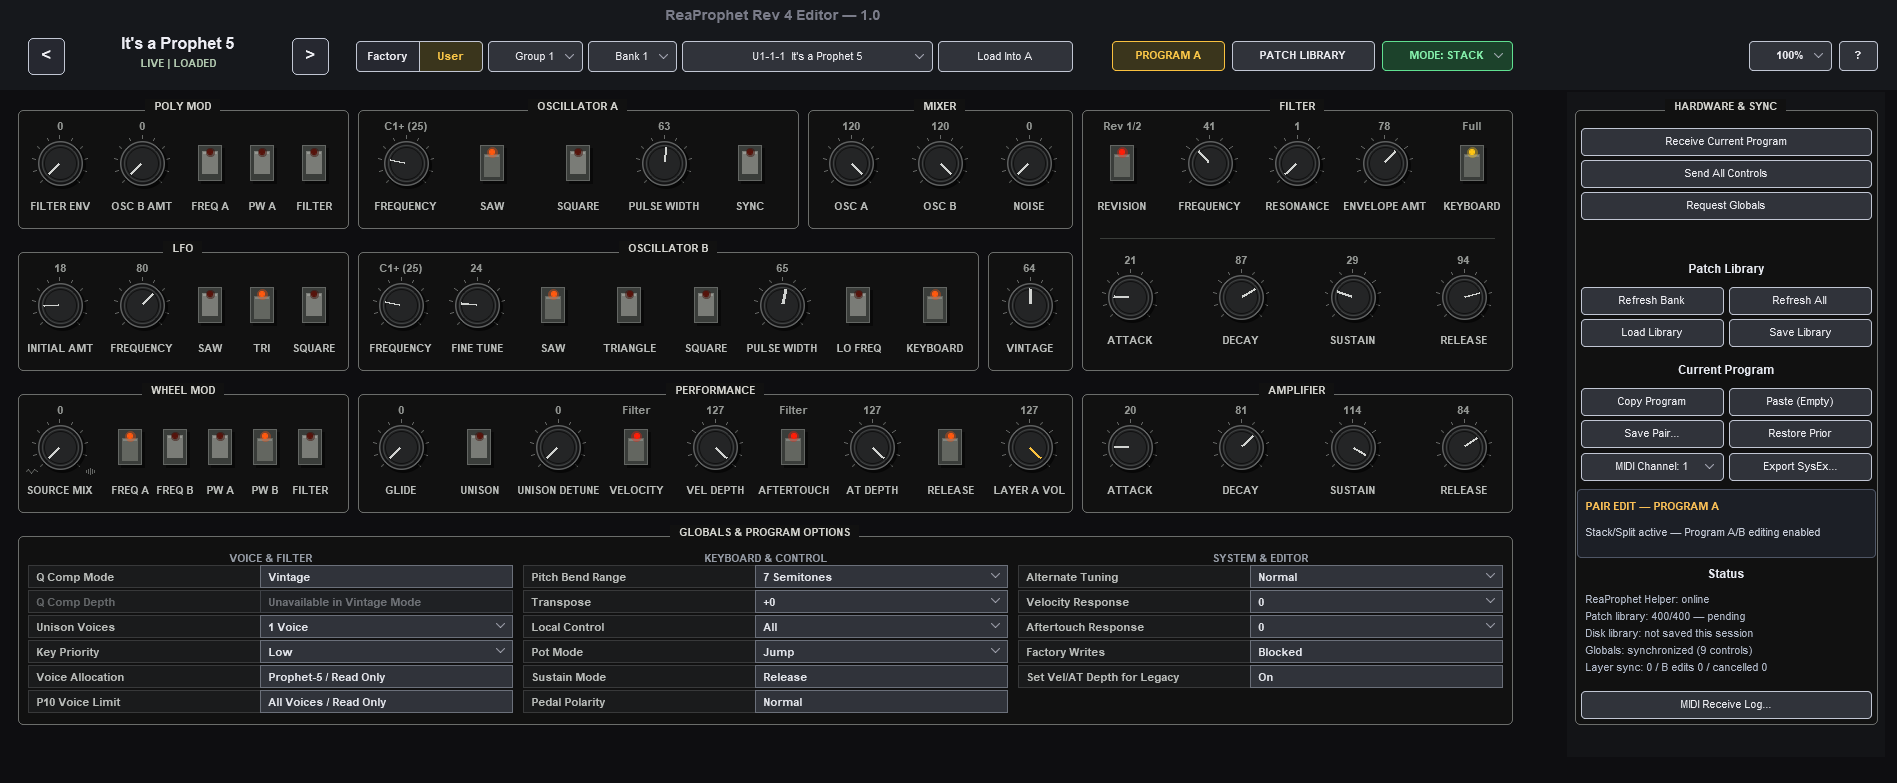Toggle Filter REVISION switch
1897x783 pixels.
(1122, 163)
